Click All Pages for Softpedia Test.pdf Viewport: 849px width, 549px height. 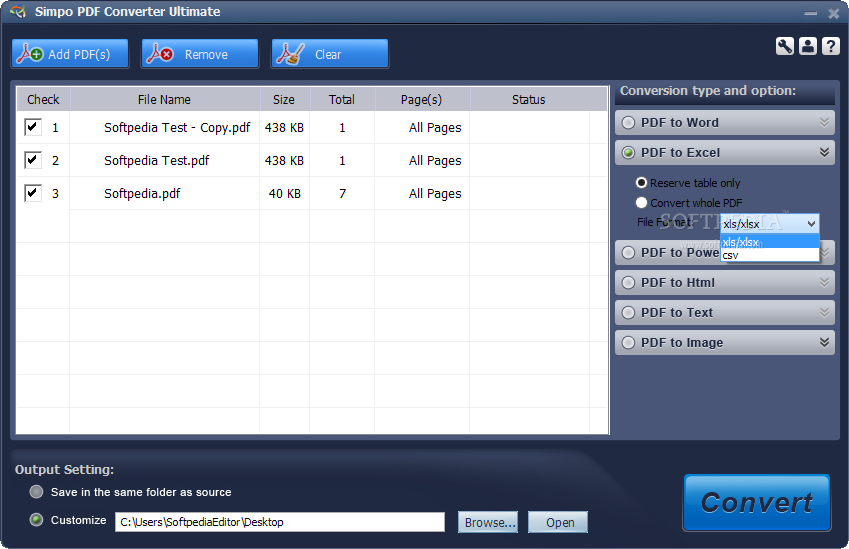[x=435, y=160]
